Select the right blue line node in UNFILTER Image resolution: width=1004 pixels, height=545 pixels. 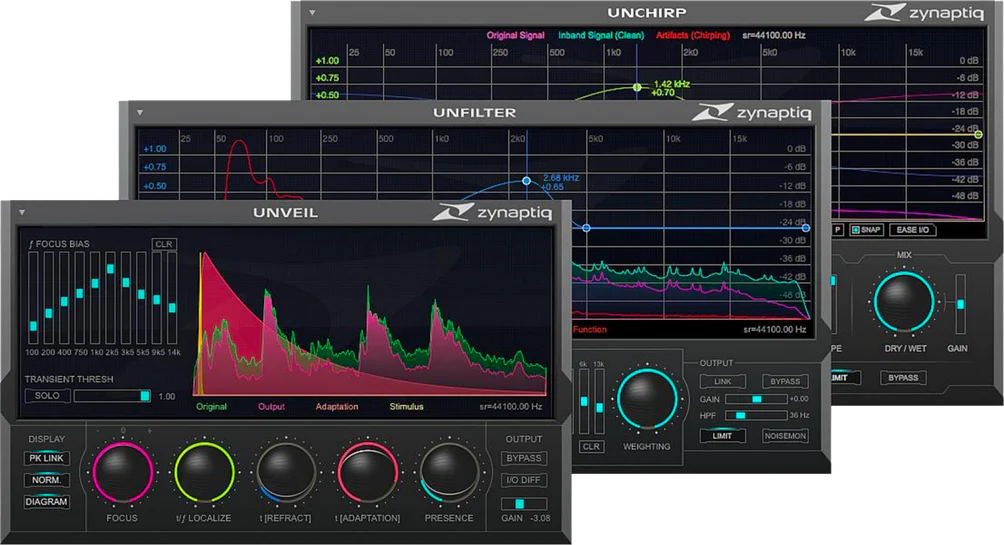coord(806,228)
